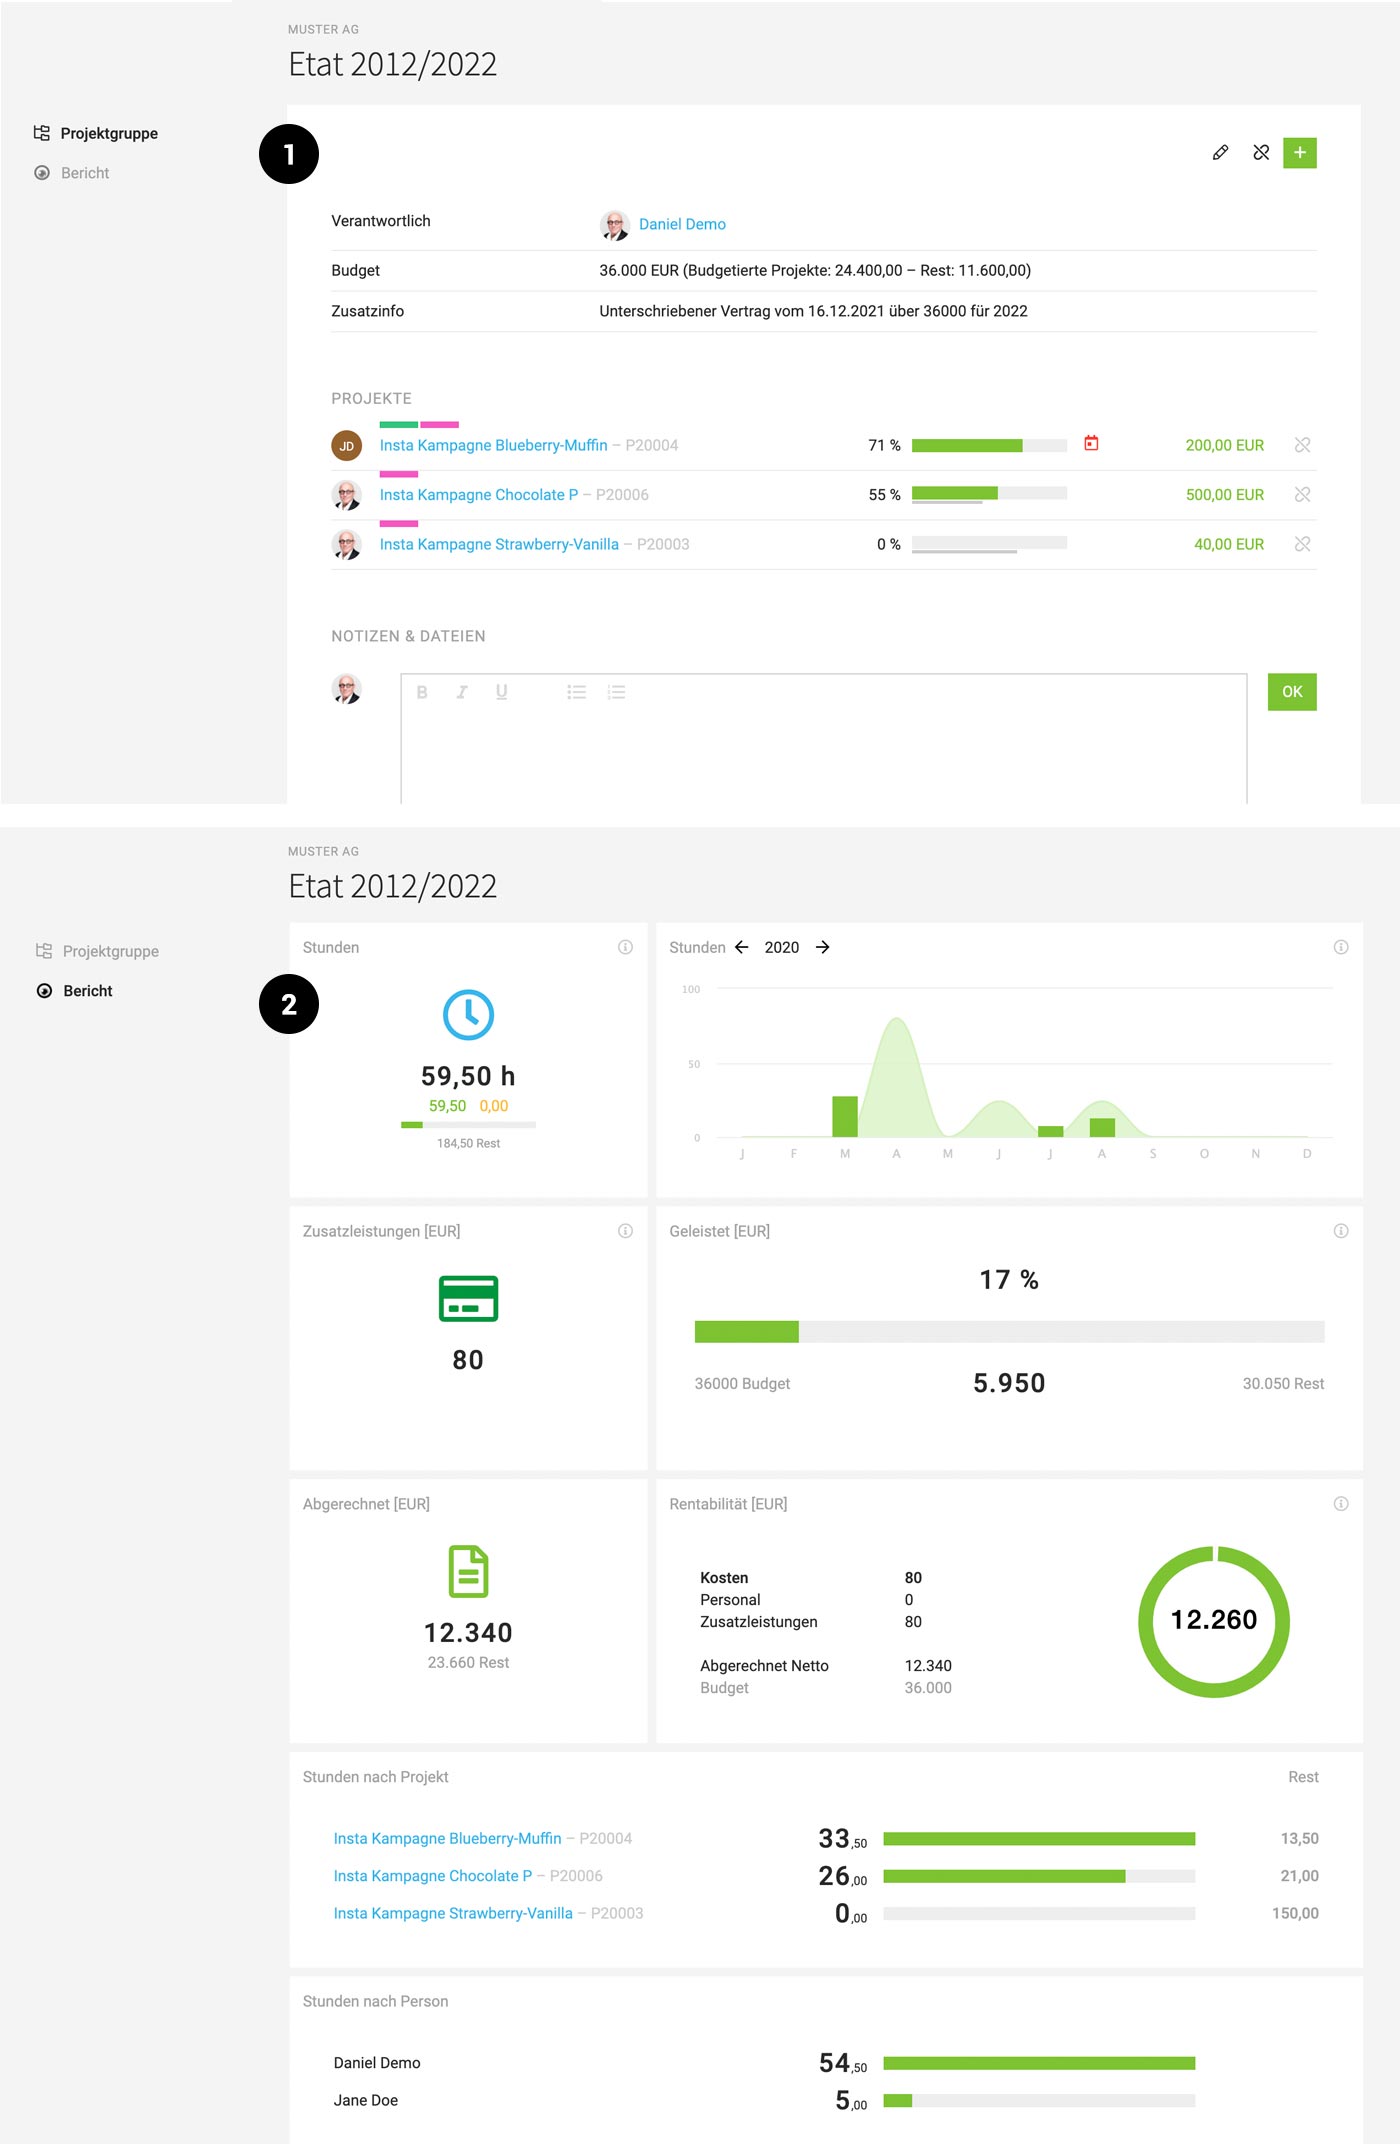Open Blueberry-Muffin link in Stunden nach Projekt
1400x2148 pixels.
tap(447, 1838)
